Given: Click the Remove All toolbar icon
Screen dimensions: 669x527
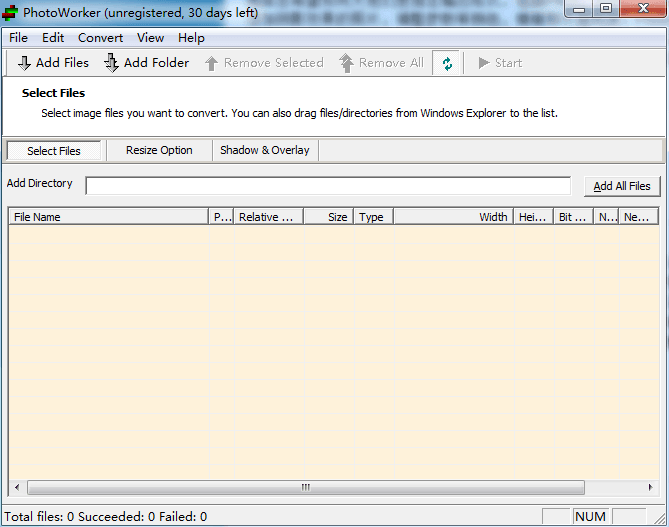Looking at the screenshot, I should pos(346,63).
